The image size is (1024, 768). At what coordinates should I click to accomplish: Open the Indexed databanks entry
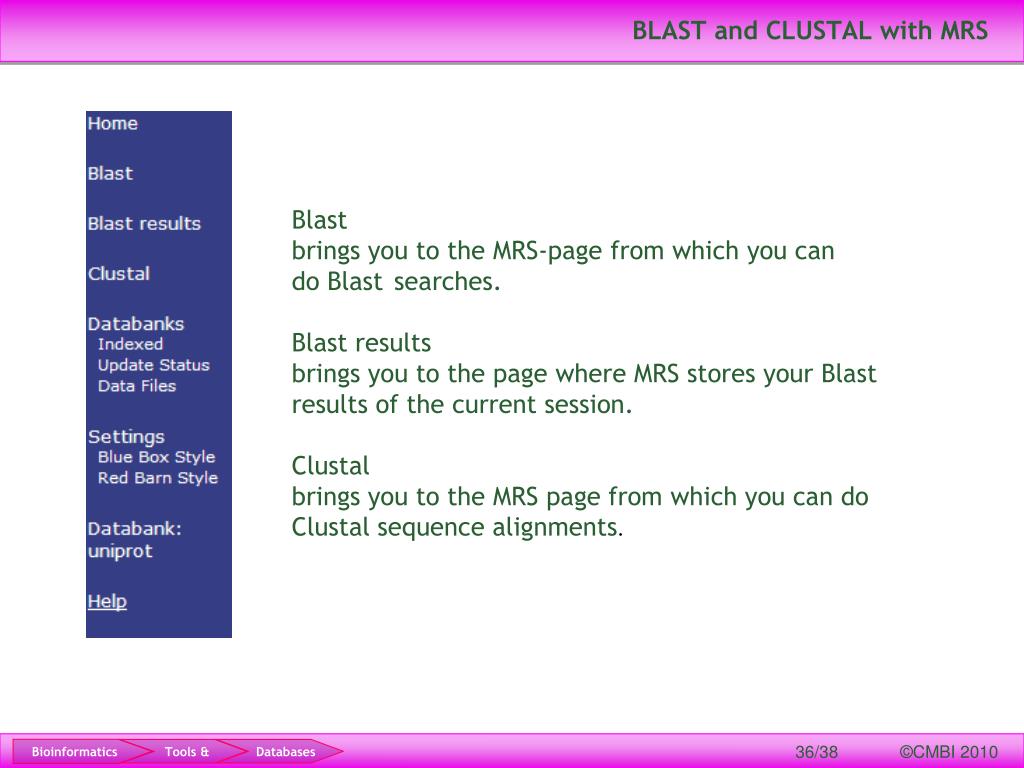tap(131, 344)
